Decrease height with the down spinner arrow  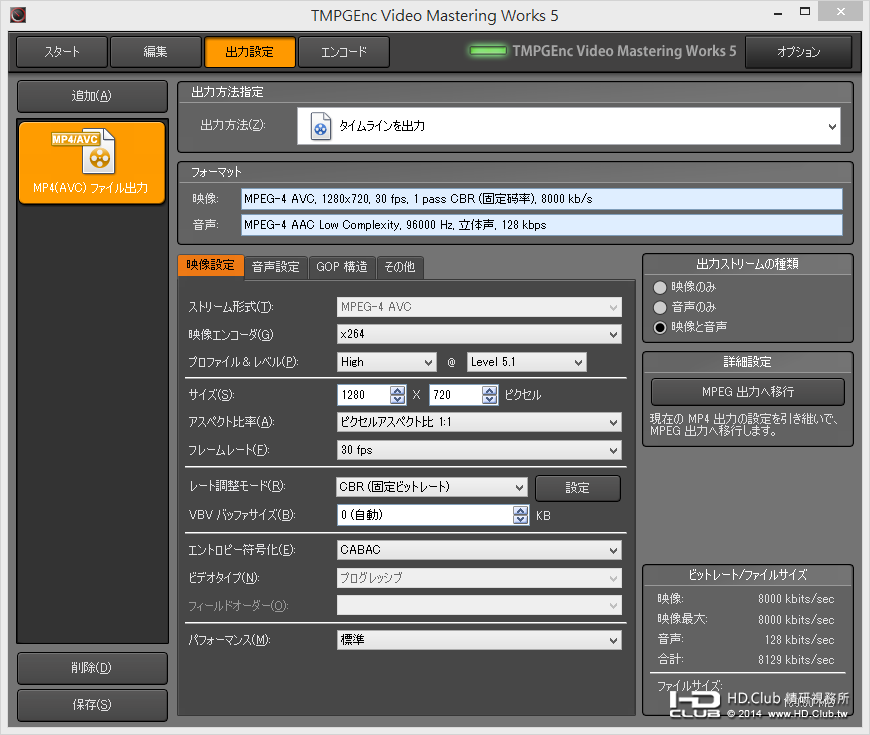pyautogui.click(x=489, y=400)
